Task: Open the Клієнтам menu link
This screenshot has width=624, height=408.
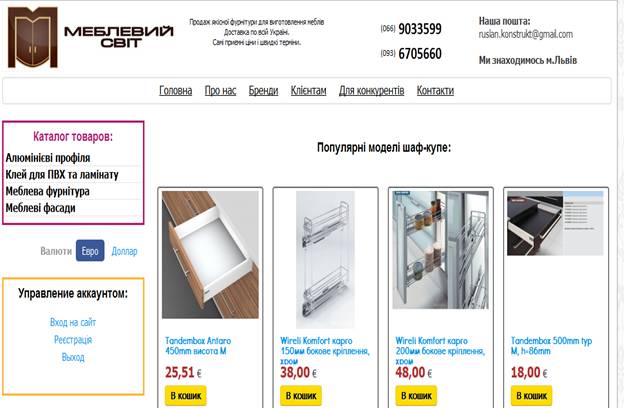Action: point(308,91)
